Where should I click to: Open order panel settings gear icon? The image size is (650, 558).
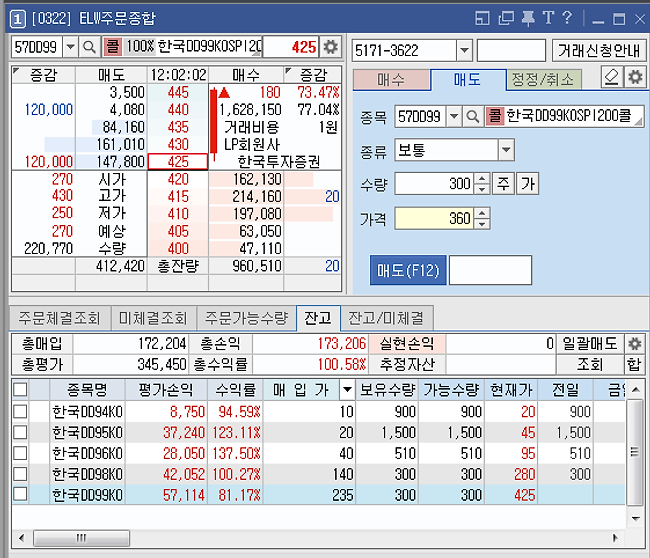coord(635,77)
